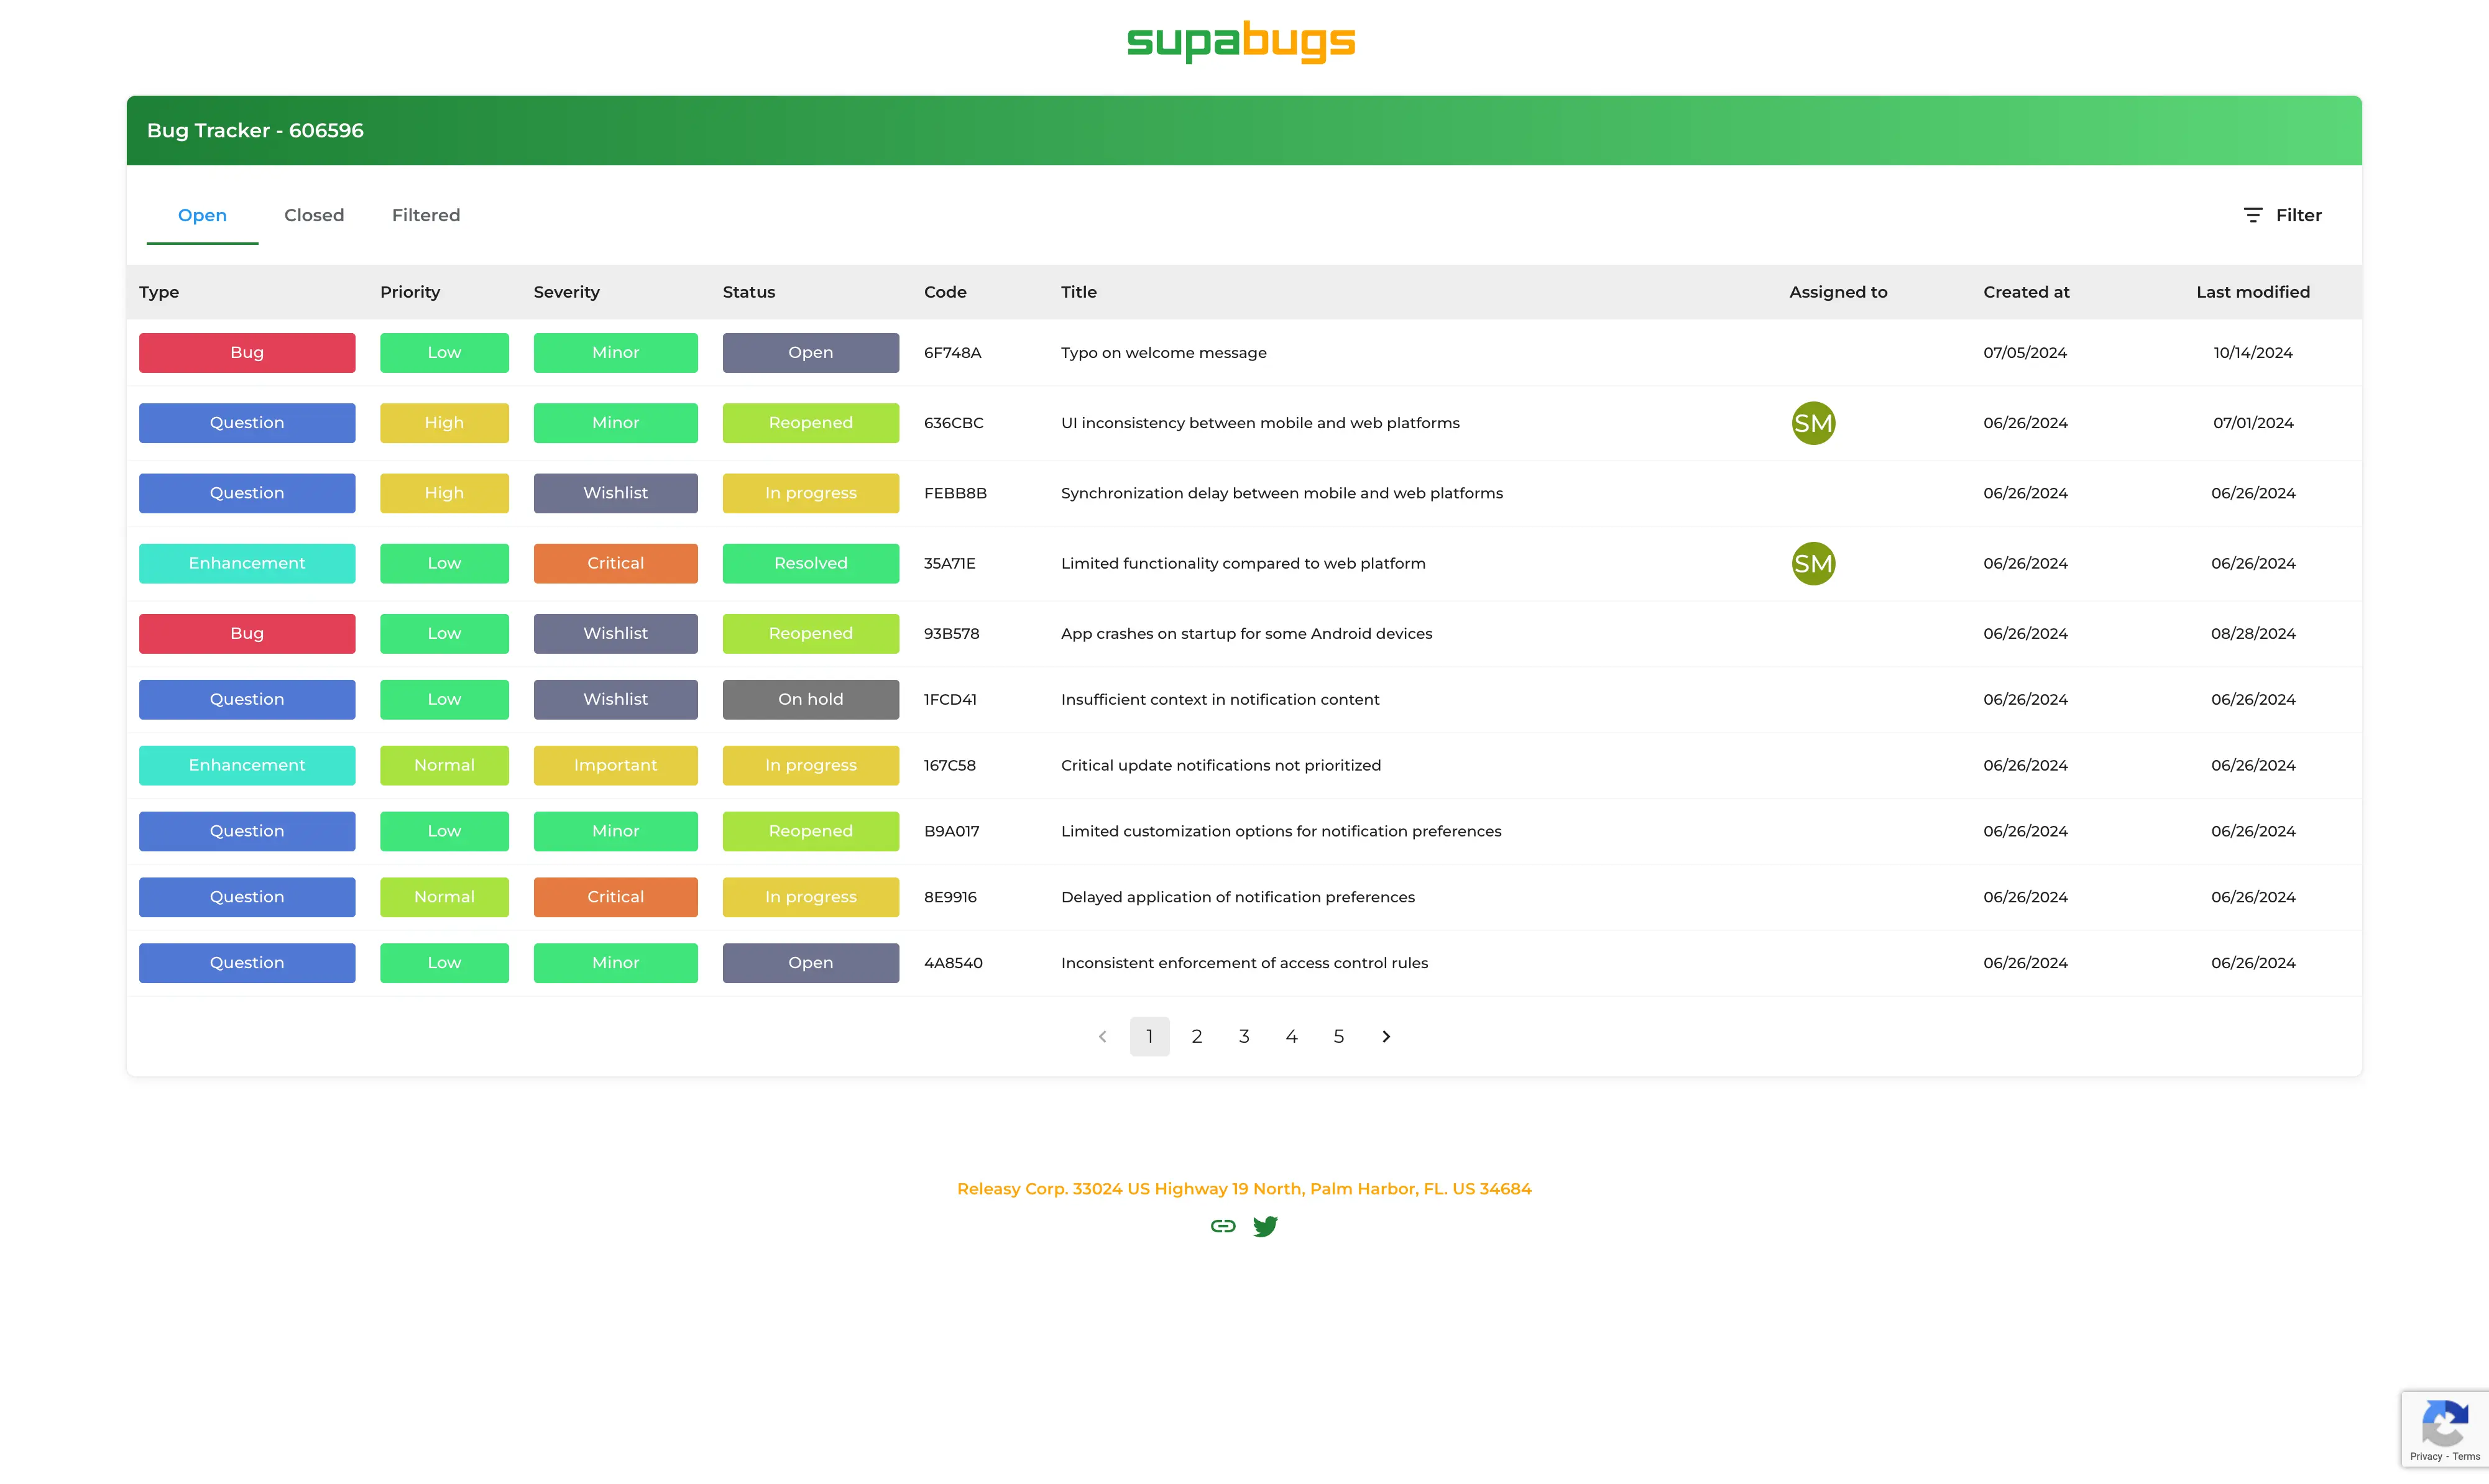
Task: Open page 3 in pagination
Action: click(x=1244, y=1037)
